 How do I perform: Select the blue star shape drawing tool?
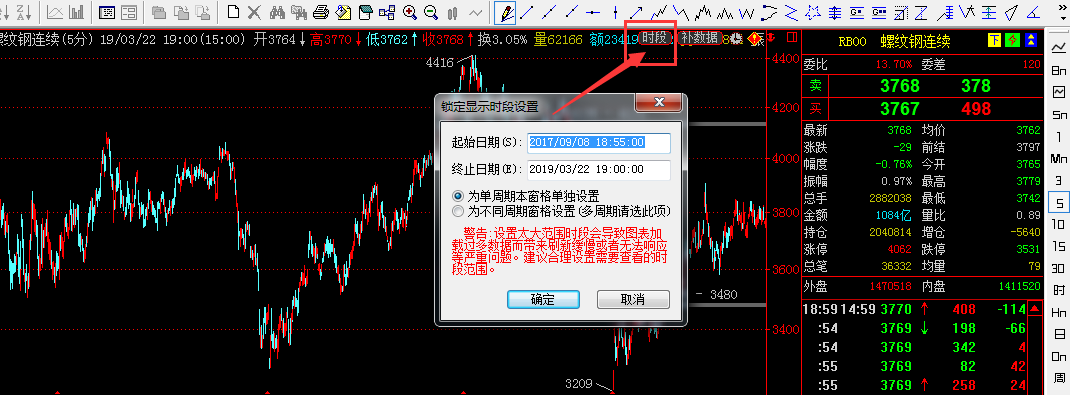coord(812,12)
